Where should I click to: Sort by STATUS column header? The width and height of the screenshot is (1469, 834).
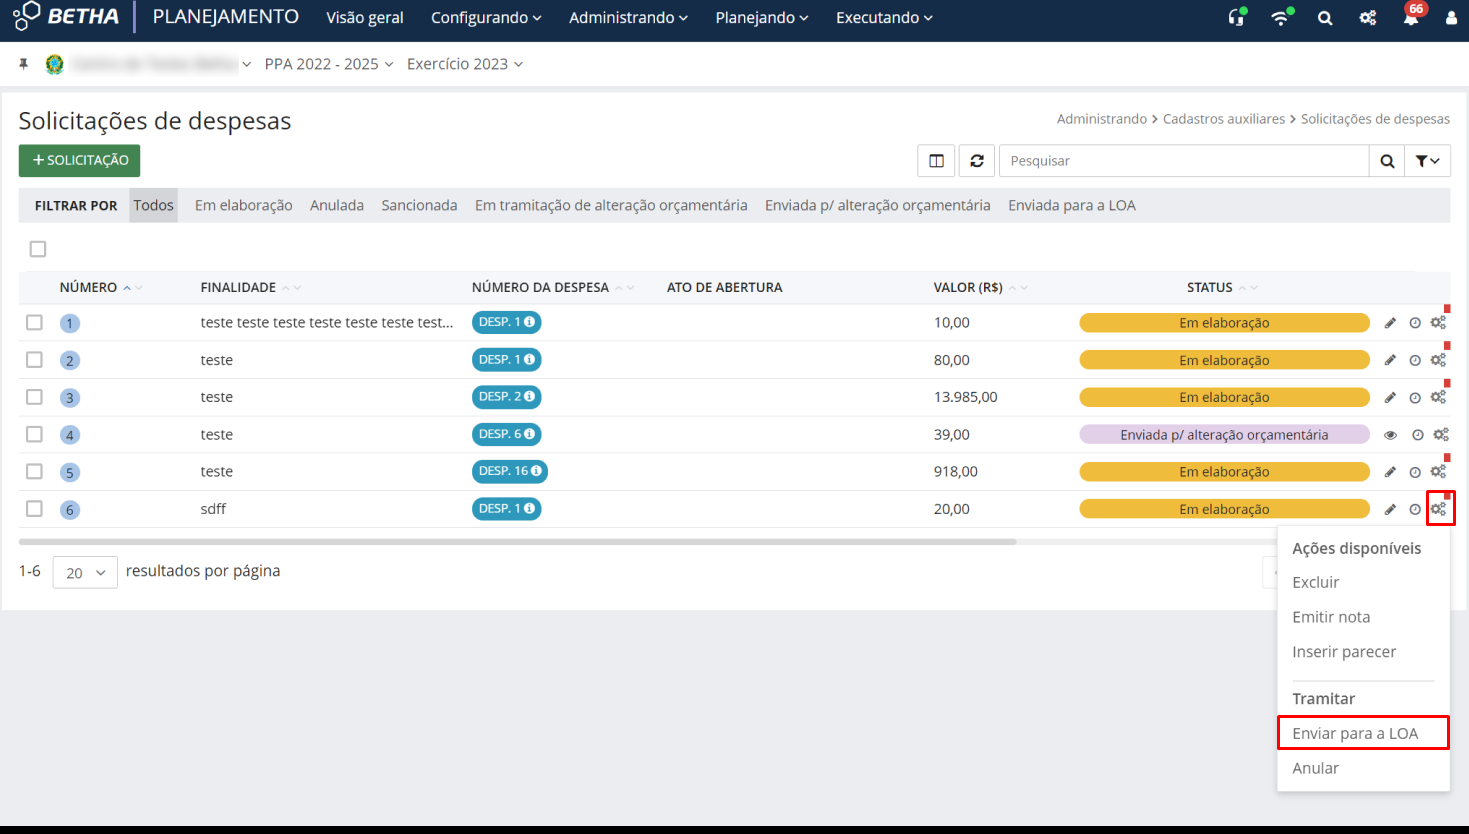(1222, 287)
